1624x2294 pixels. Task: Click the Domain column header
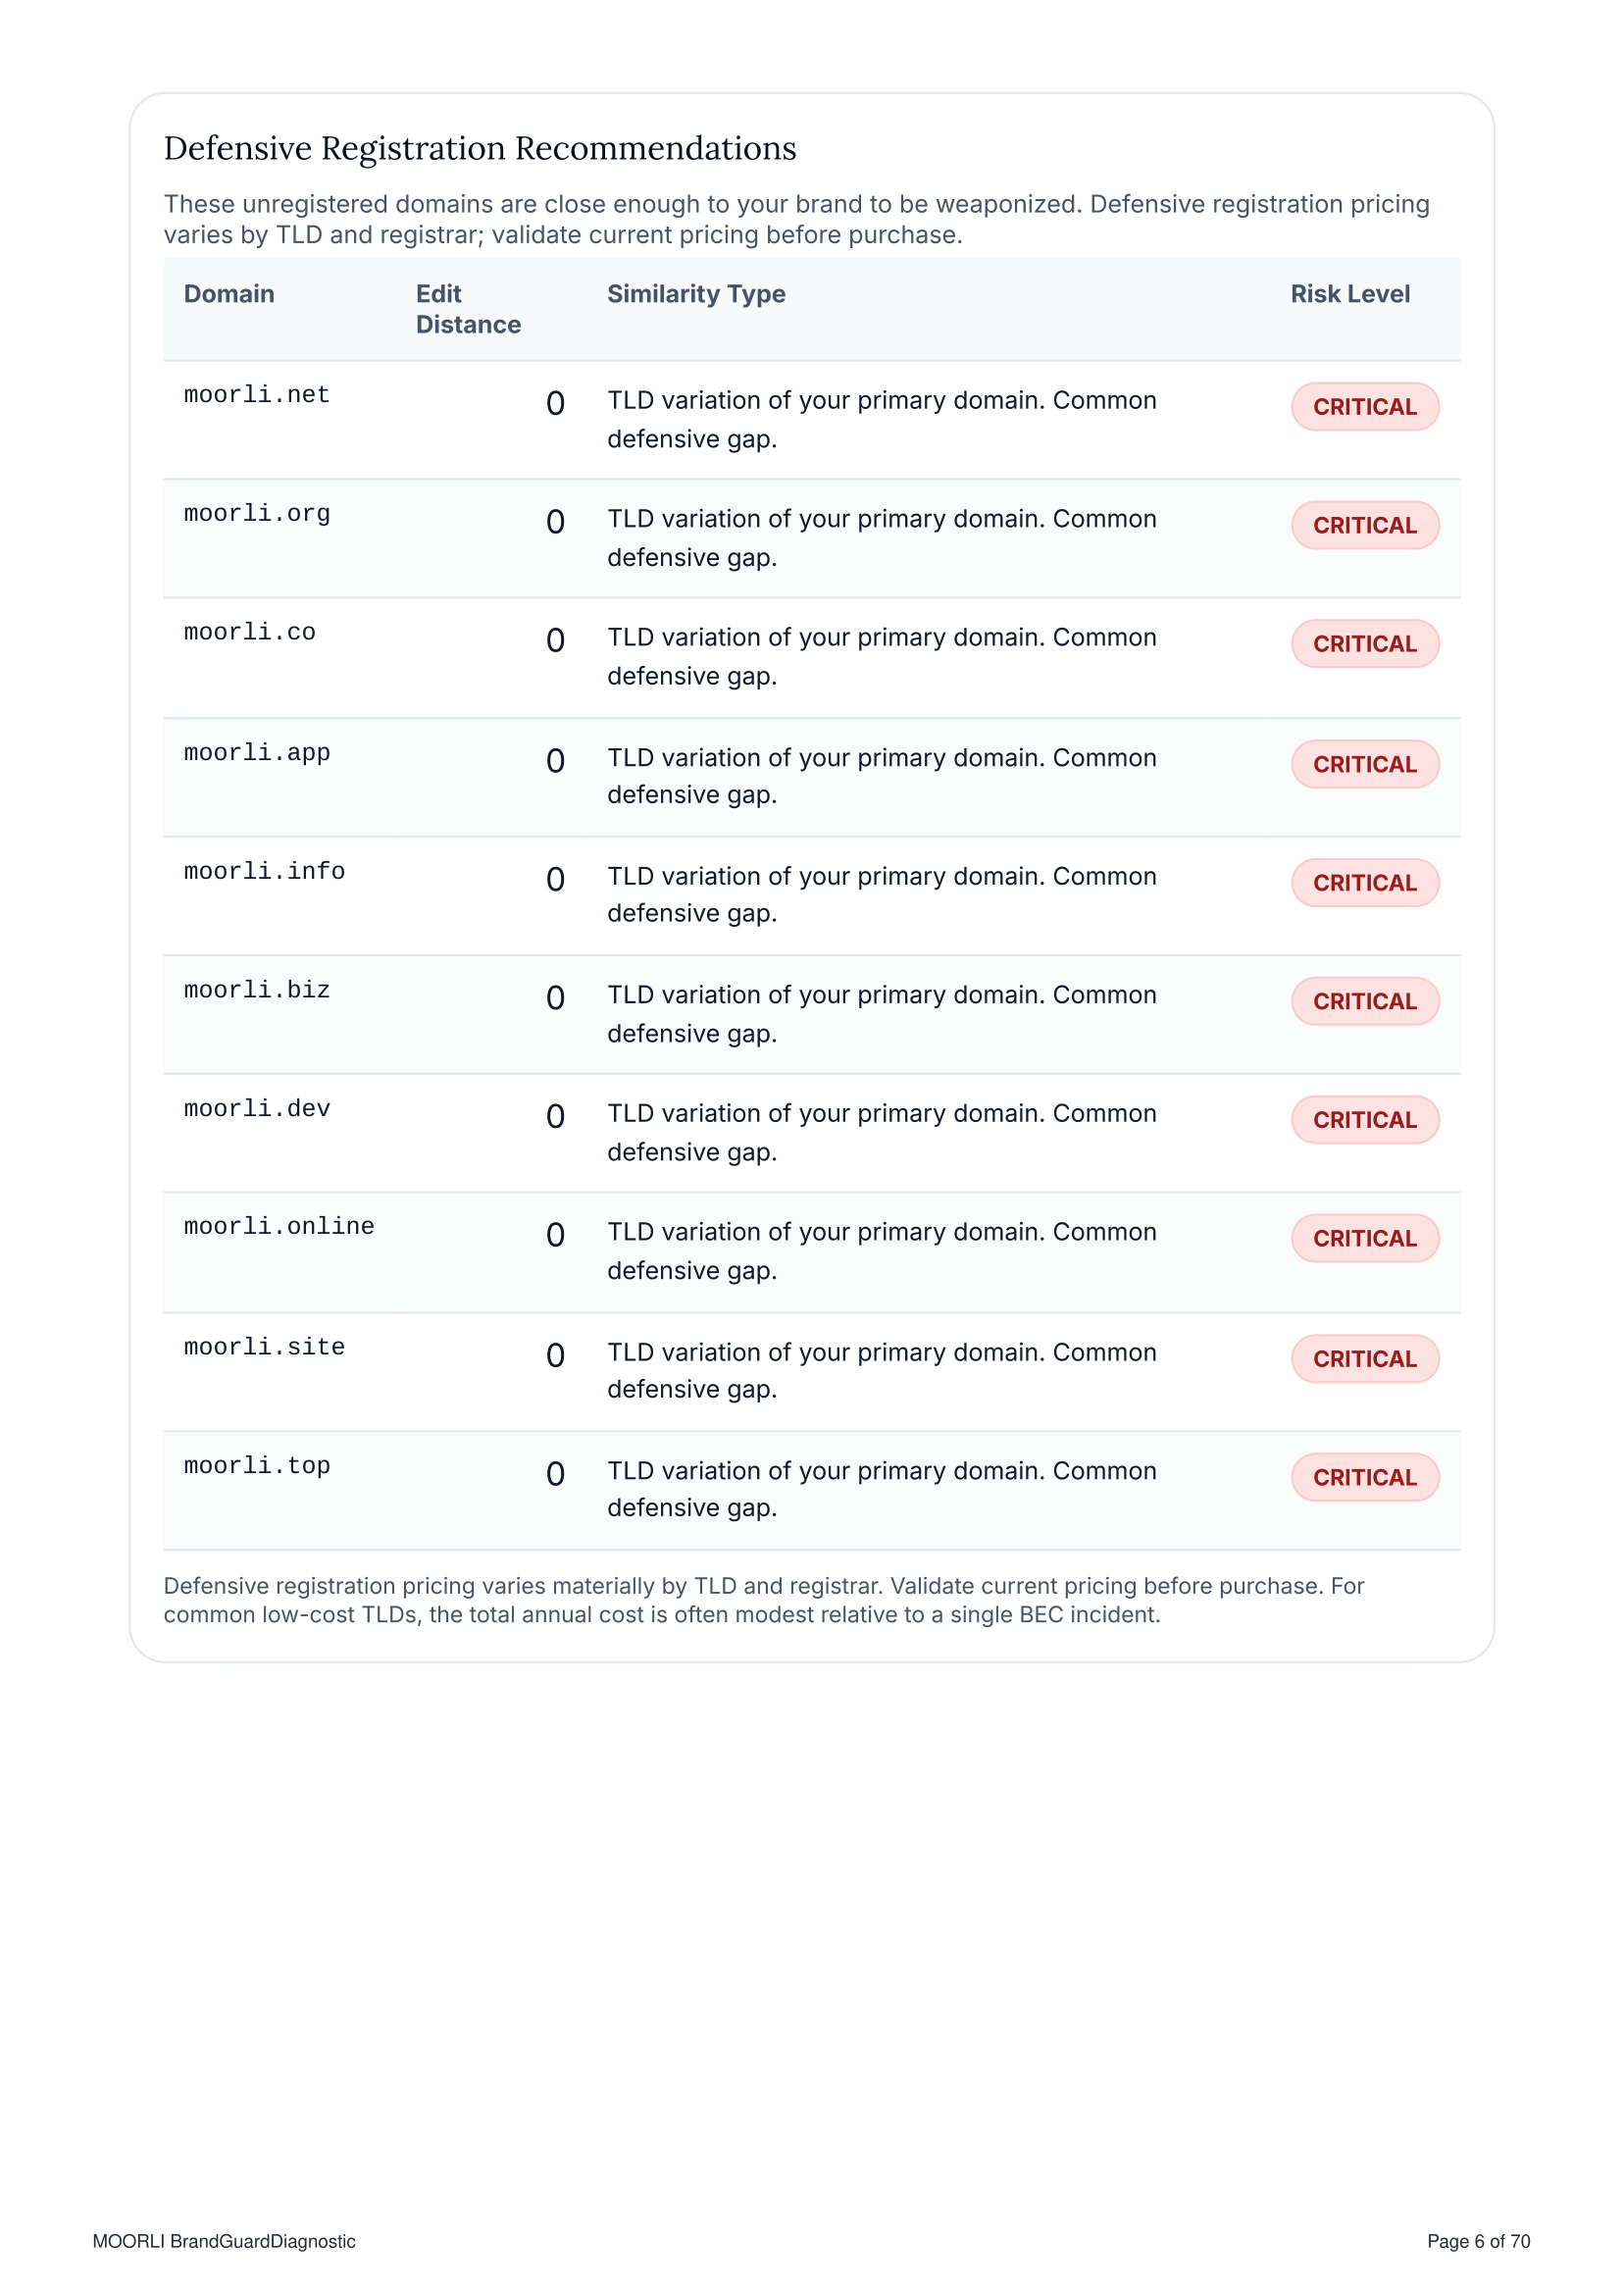click(229, 294)
